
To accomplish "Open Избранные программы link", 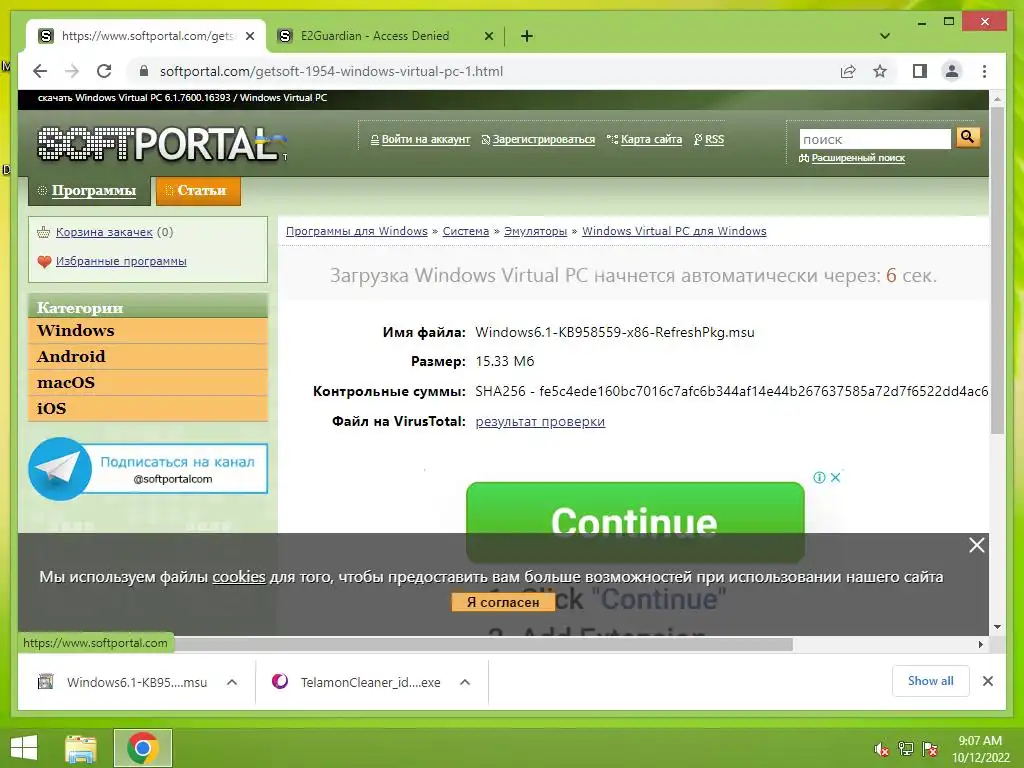I will pyautogui.click(x=121, y=261).
